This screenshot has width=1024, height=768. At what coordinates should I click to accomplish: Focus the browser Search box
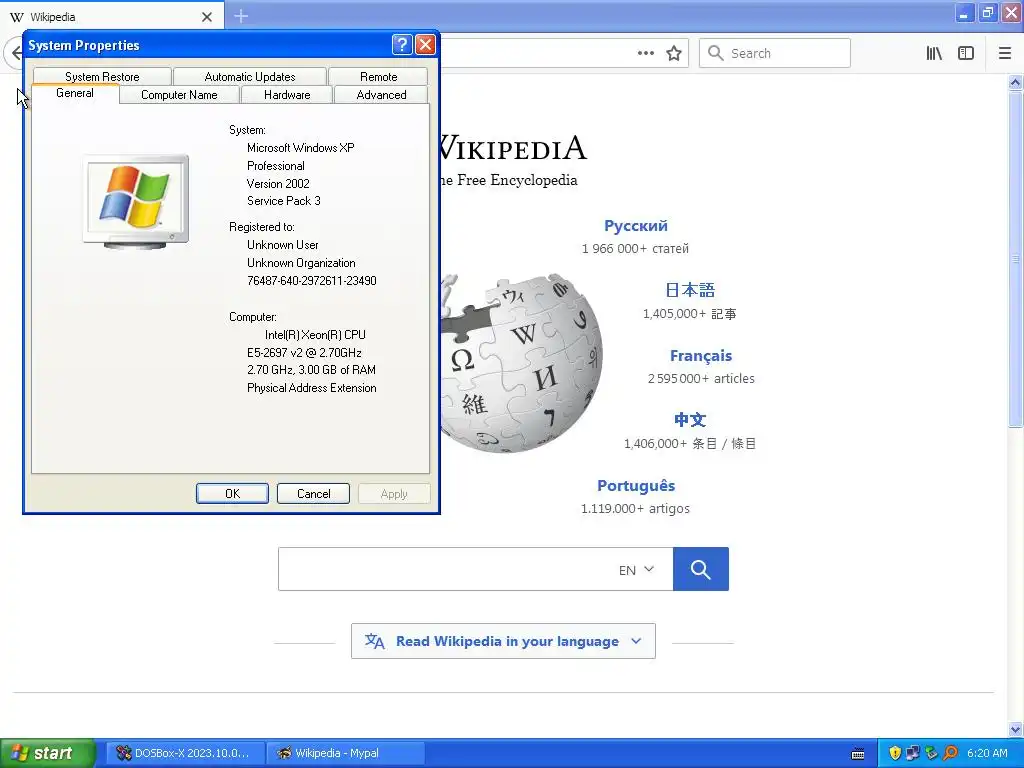775,54
